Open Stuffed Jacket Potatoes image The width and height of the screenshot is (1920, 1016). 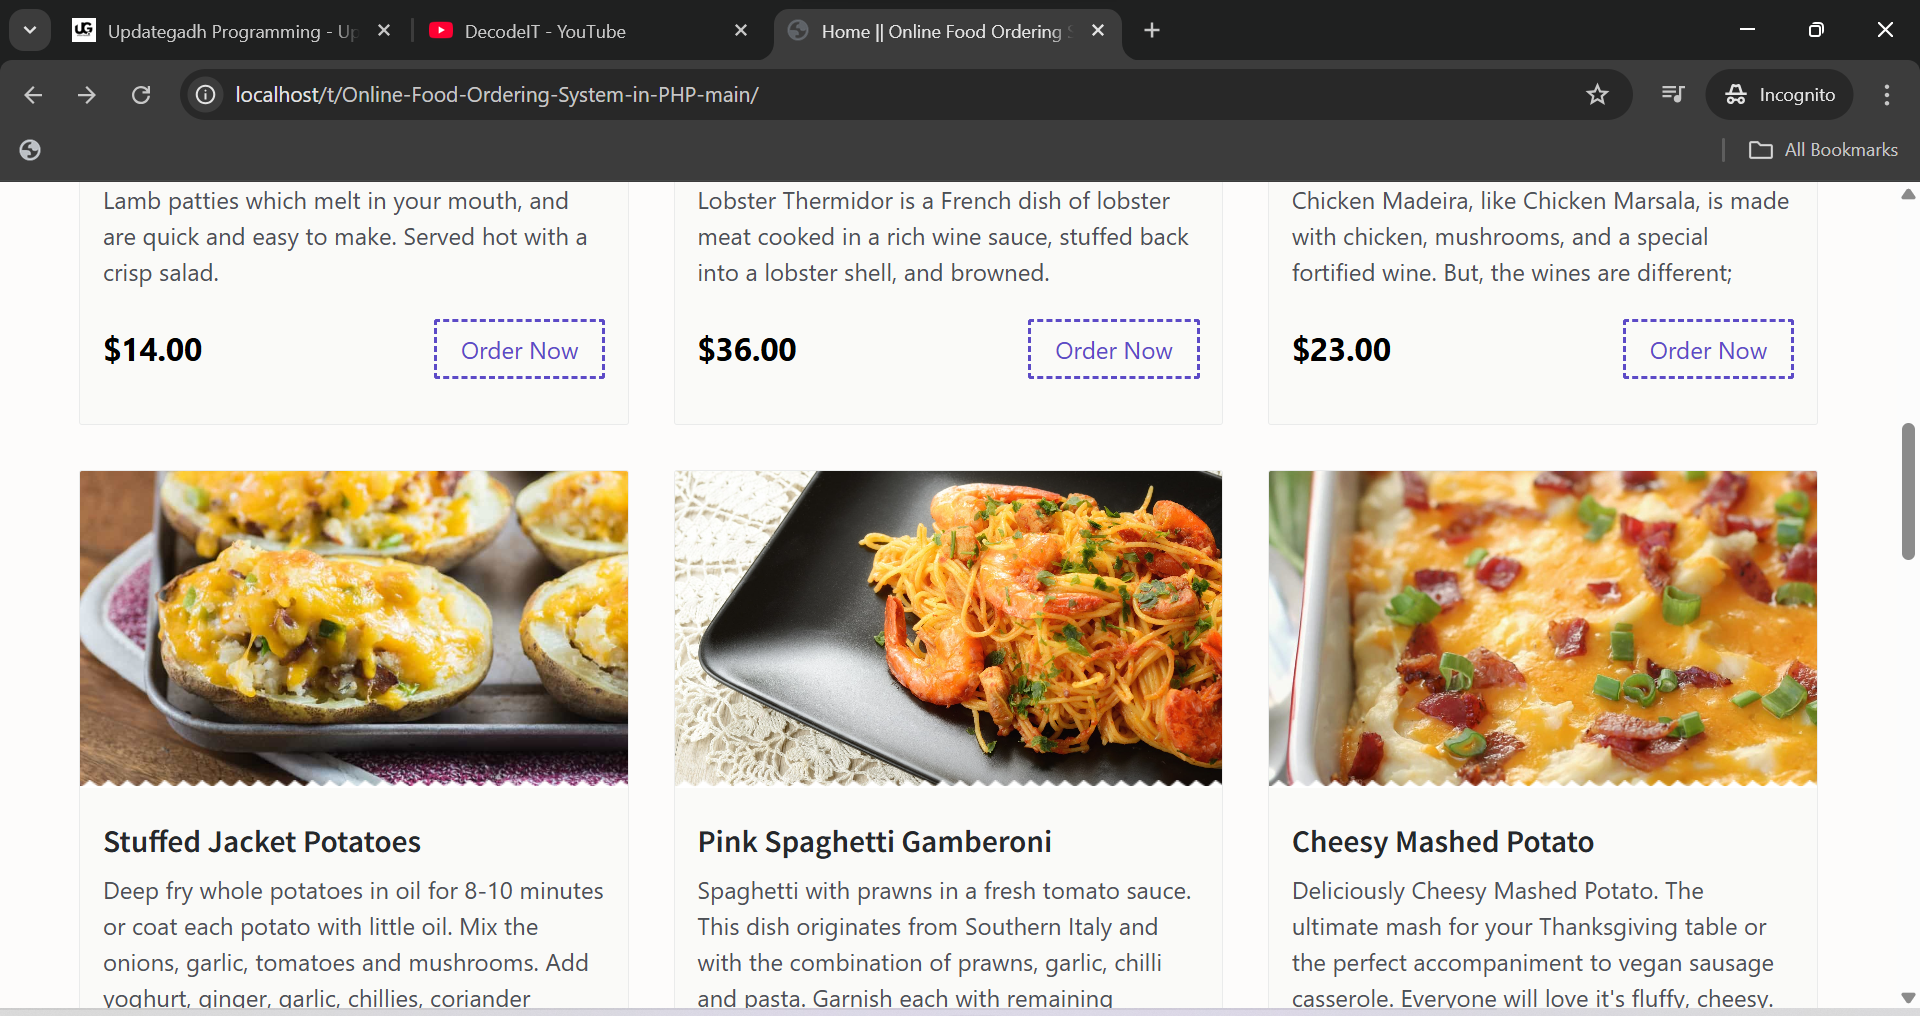coord(354,628)
